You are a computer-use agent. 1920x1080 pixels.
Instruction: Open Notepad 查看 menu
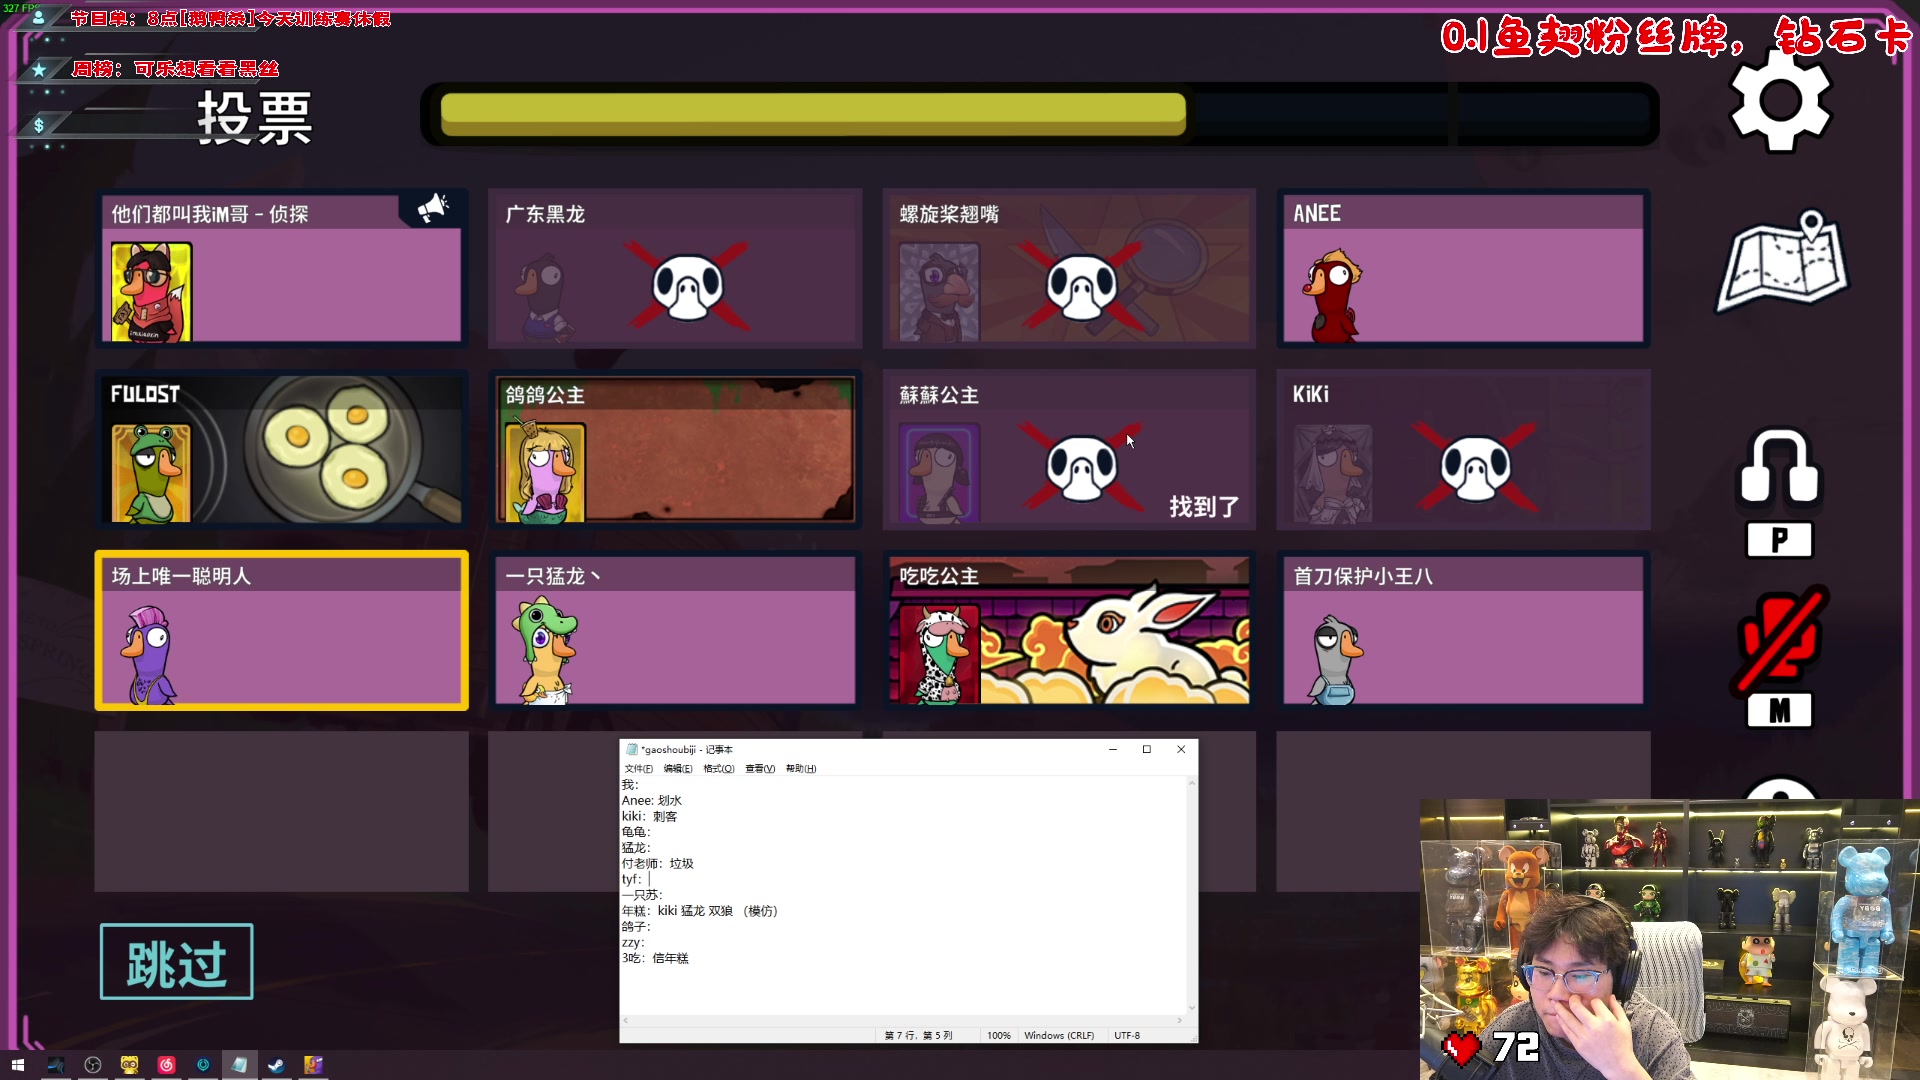tap(759, 768)
